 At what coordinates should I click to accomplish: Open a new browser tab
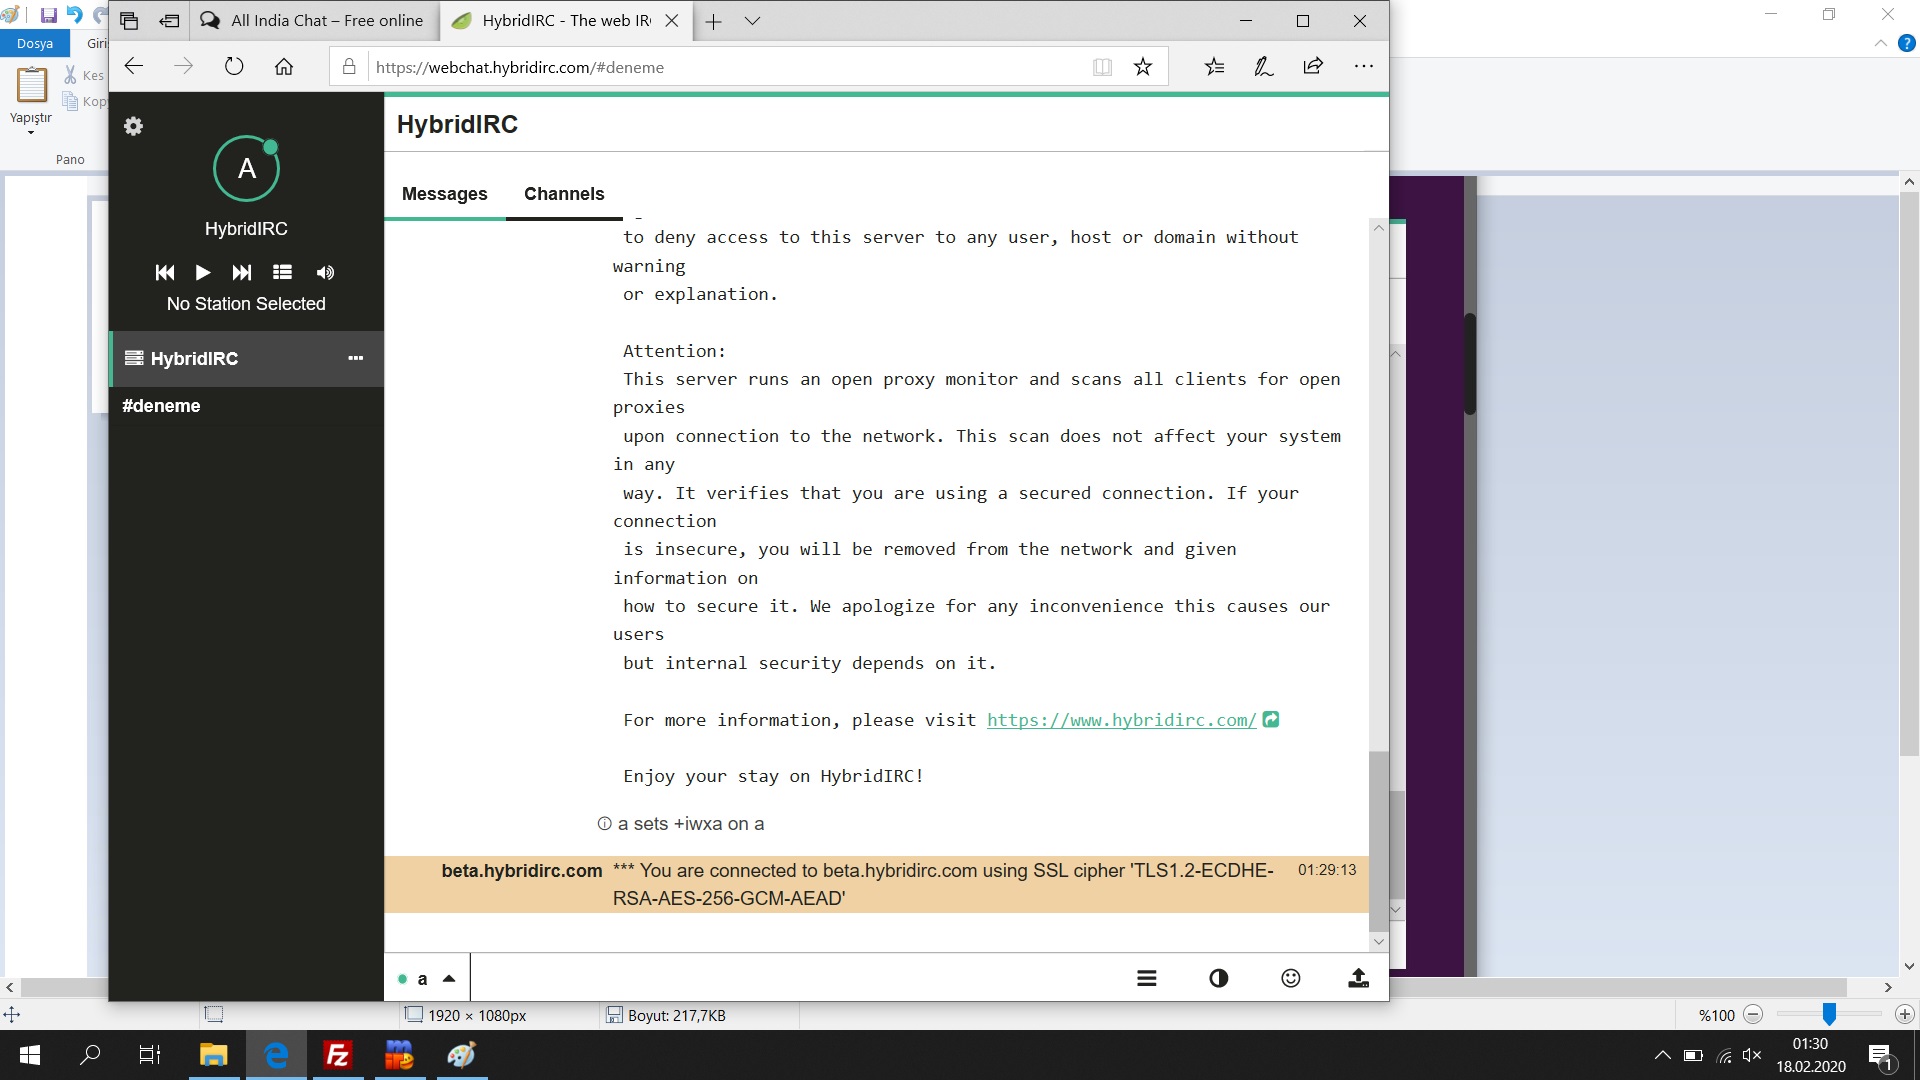tap(713, 21)
